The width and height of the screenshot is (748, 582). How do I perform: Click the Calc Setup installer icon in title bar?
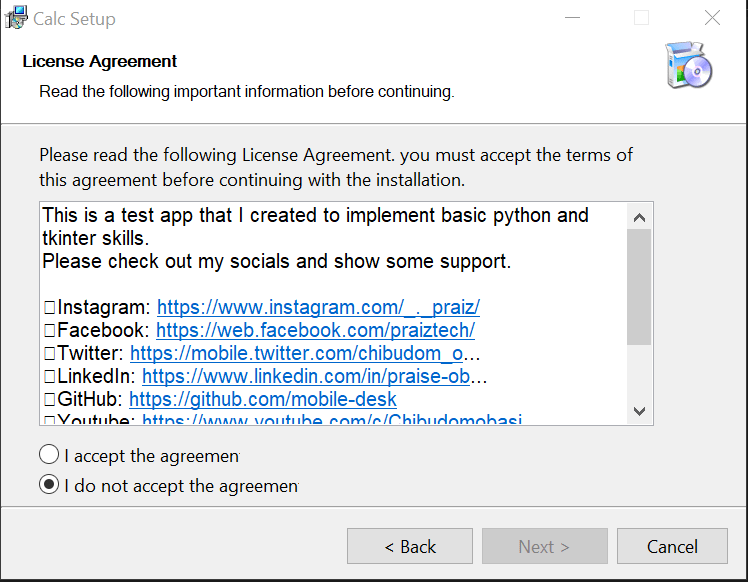[x=16, y=18]
